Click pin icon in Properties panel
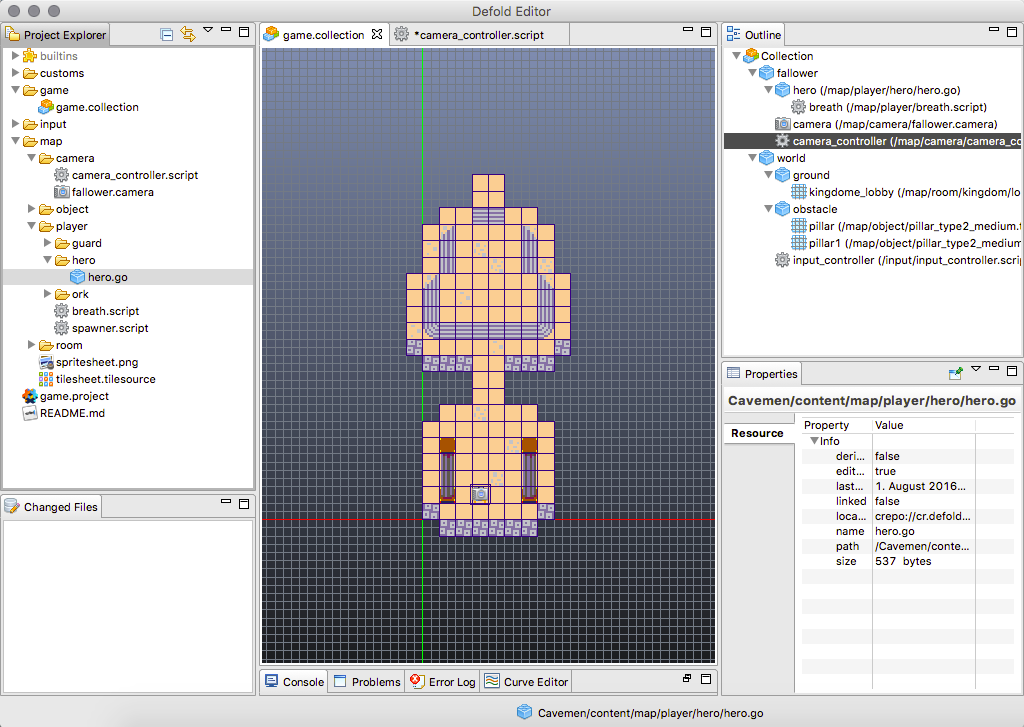1024x727 pixels. (x=956, y=373)
